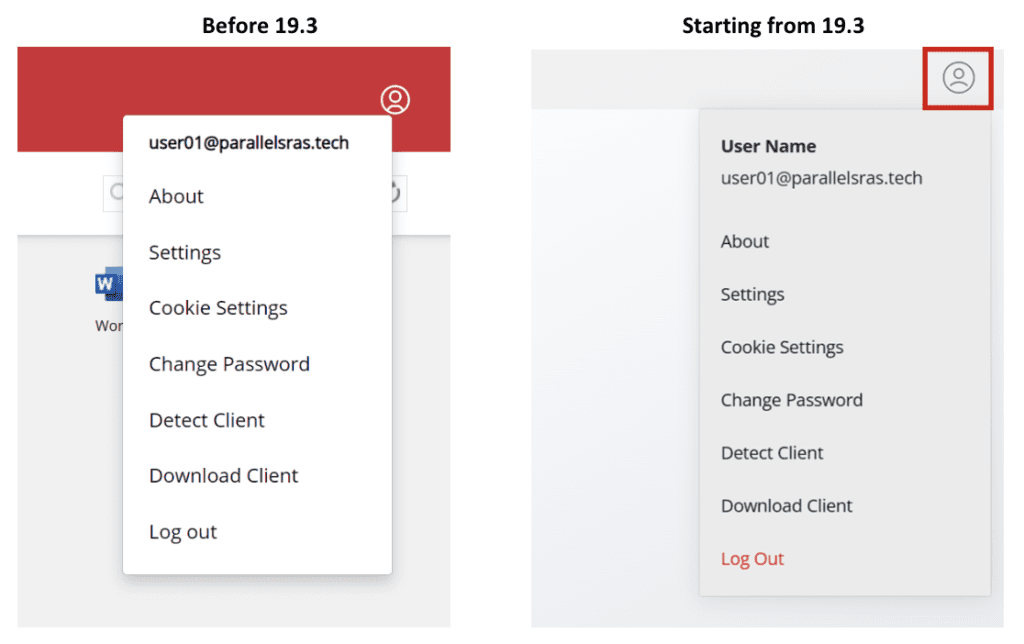This screenshot has width=1024, height=644.
Task: Select About in the pre-19.3 menu
Action: tap(175, 196)
